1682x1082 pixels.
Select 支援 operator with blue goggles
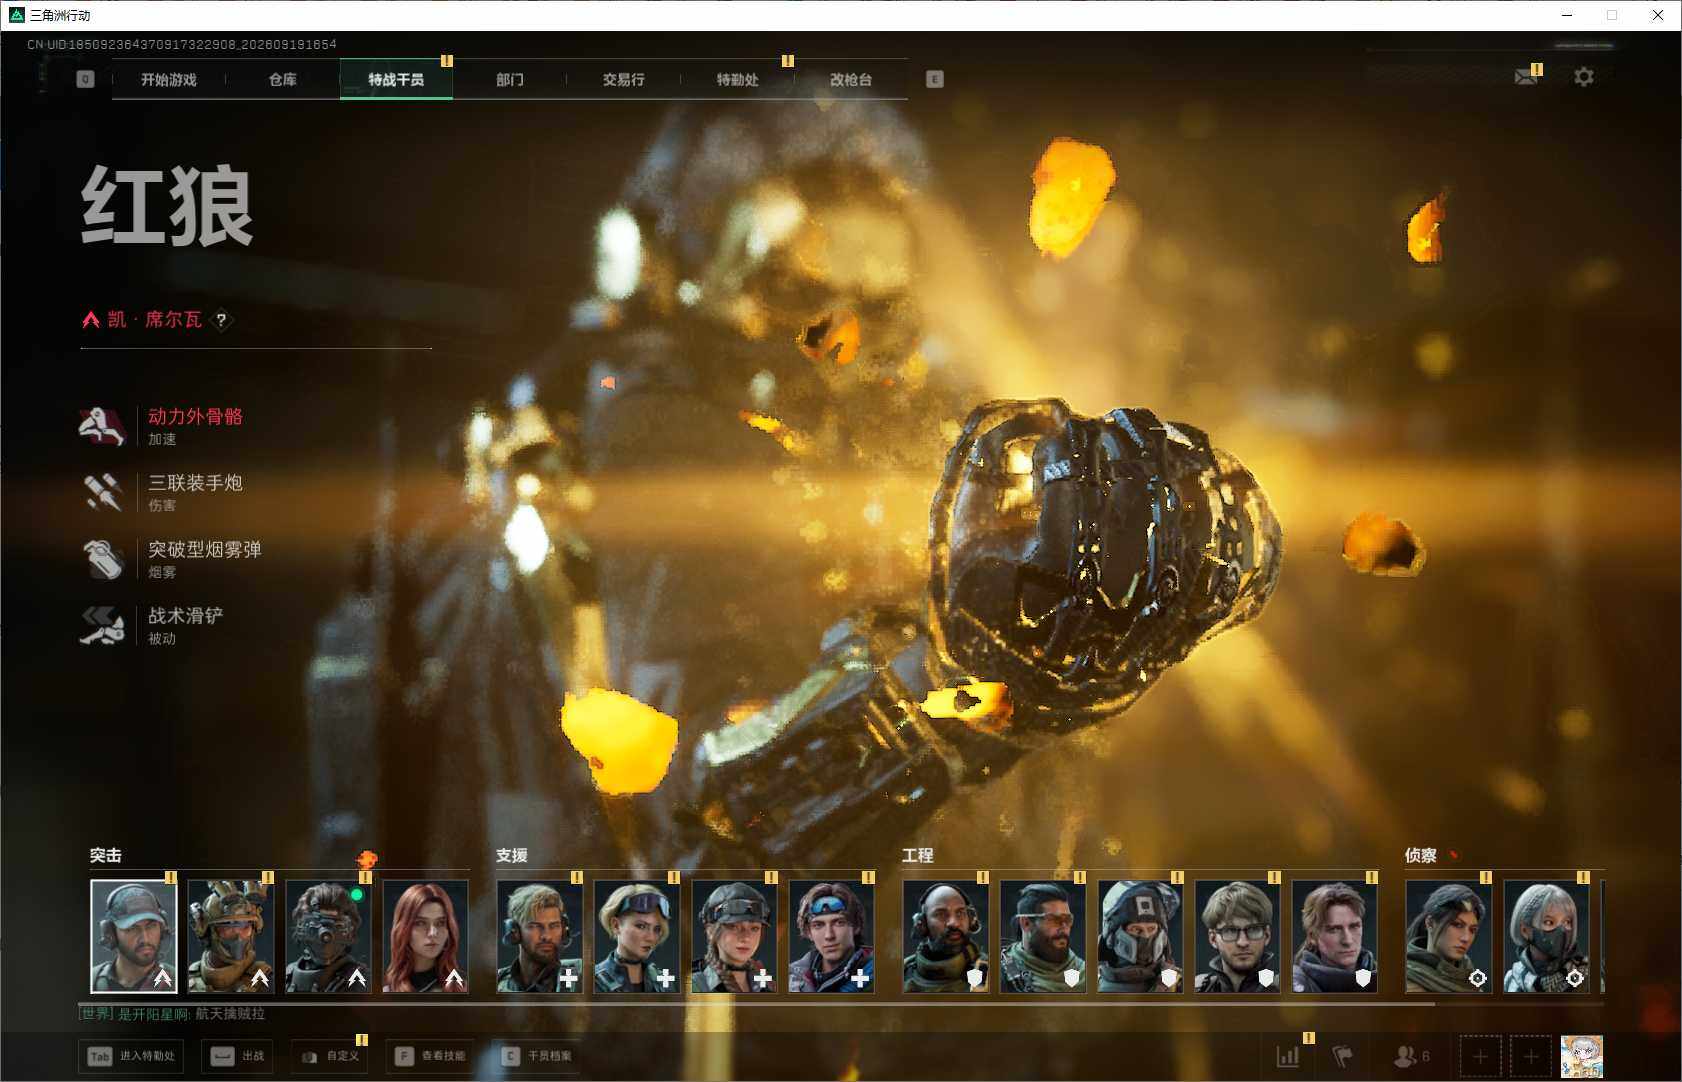pos(831,936)
